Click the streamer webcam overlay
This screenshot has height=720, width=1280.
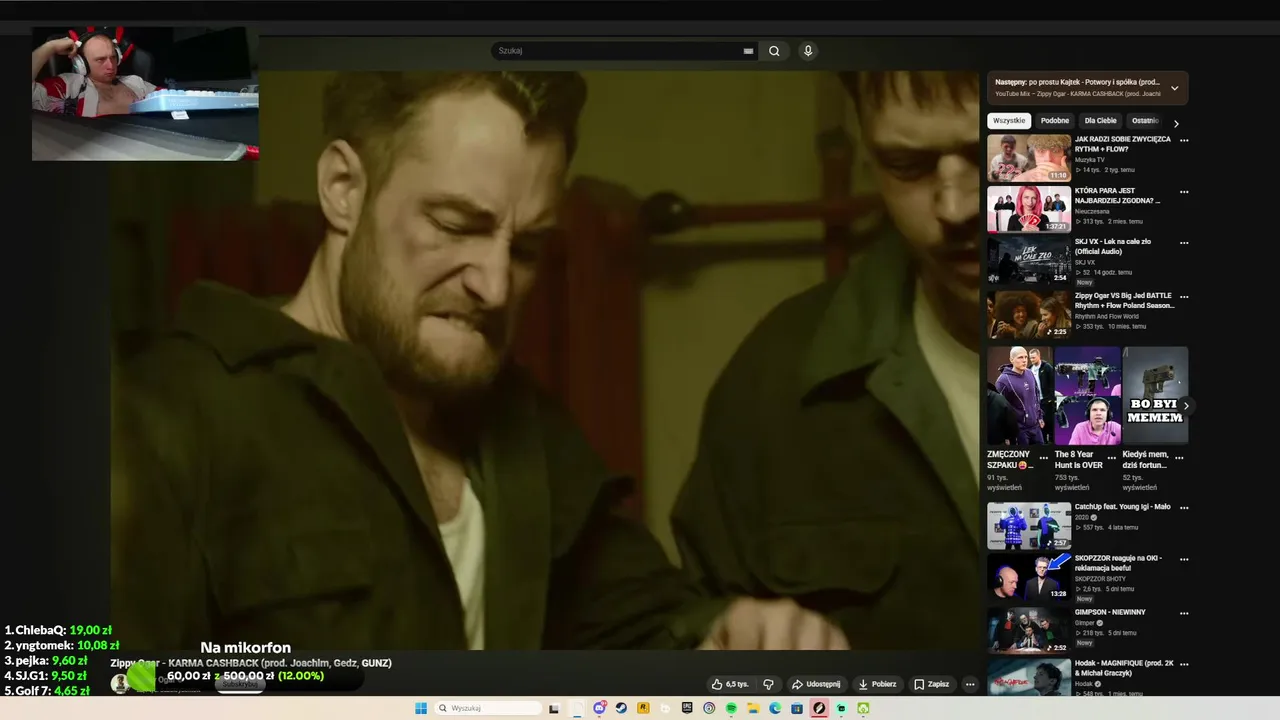145,94
